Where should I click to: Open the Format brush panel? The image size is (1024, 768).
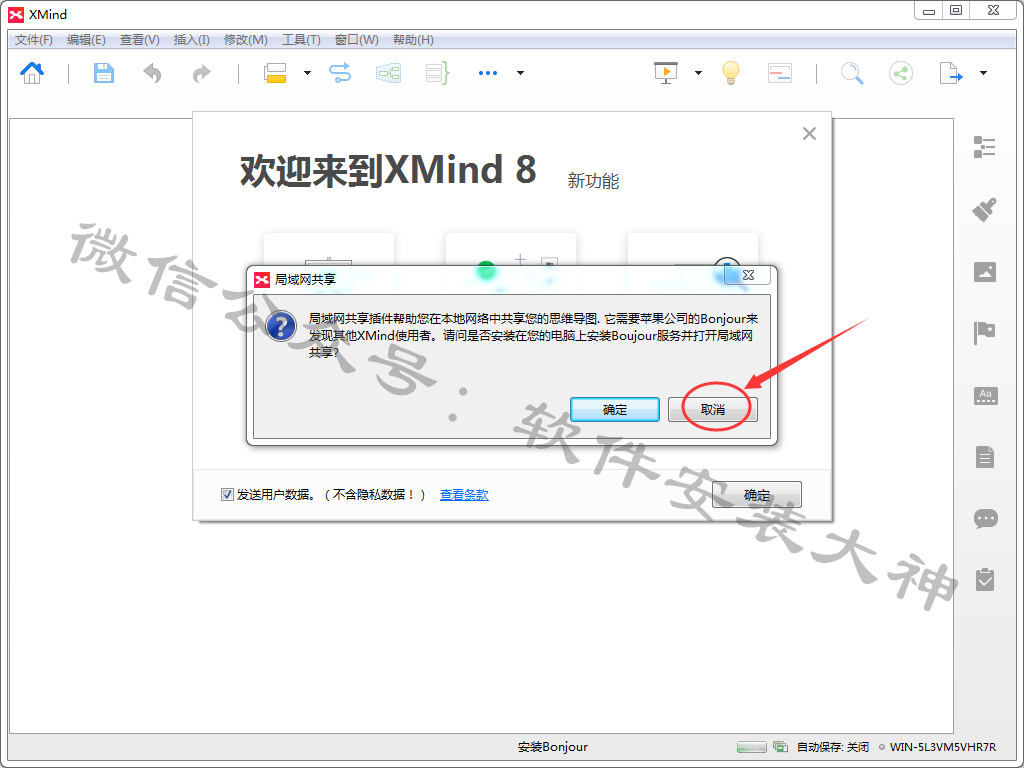pyautogui.click(x=984, y=210)
